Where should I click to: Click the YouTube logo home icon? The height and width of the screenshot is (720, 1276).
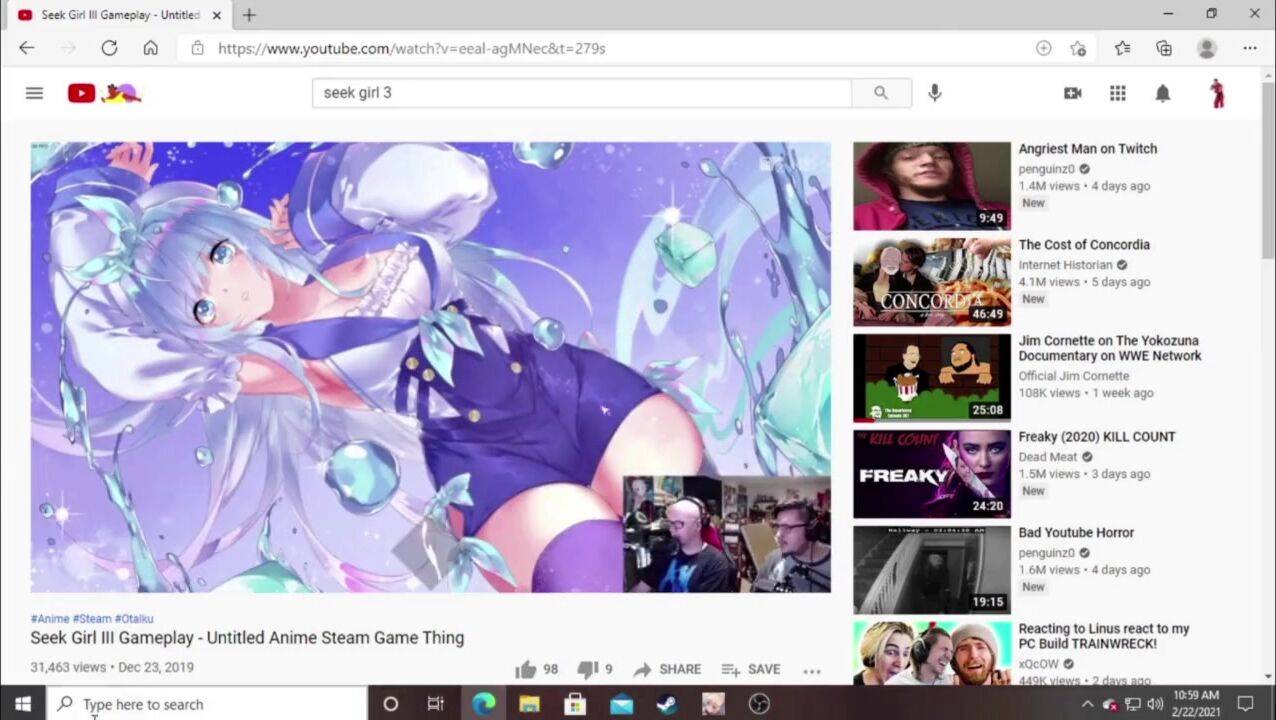point(82,93)
